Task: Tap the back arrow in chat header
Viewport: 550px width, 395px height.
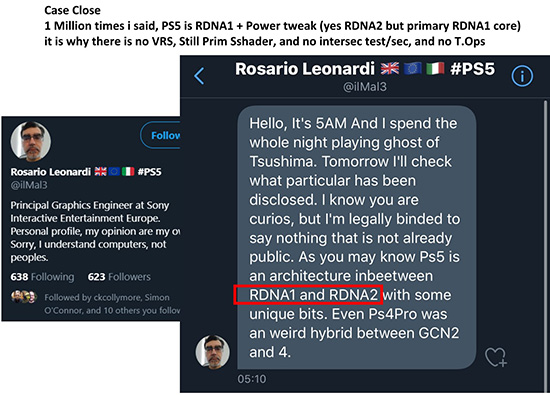Action: 199,76
